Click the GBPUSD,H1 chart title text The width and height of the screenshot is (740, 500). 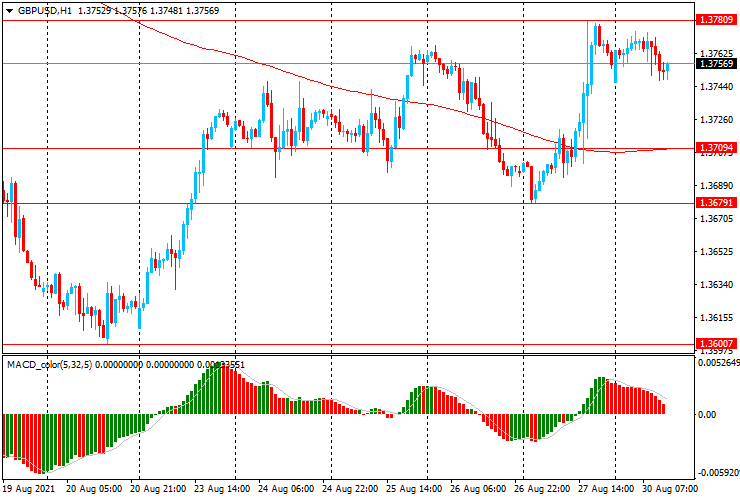point(44,10)
